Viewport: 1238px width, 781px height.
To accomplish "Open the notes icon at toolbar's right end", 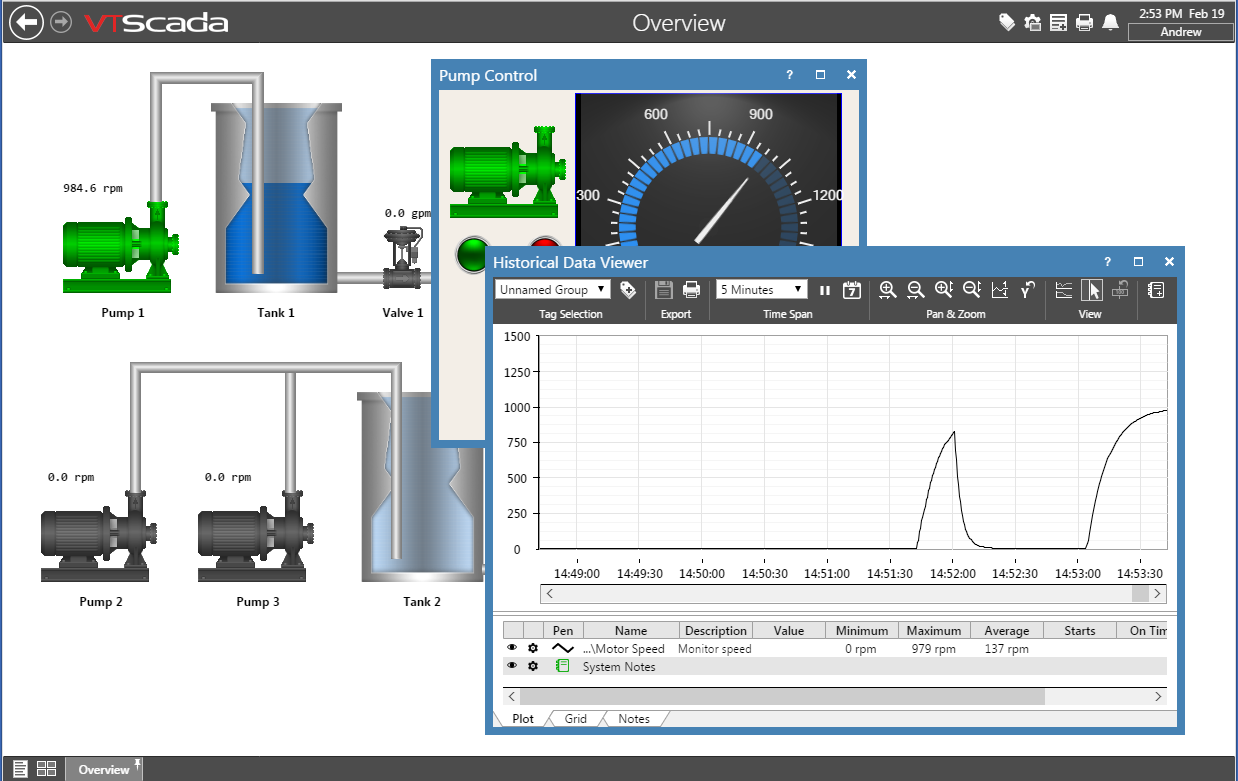I will 1155,290.
